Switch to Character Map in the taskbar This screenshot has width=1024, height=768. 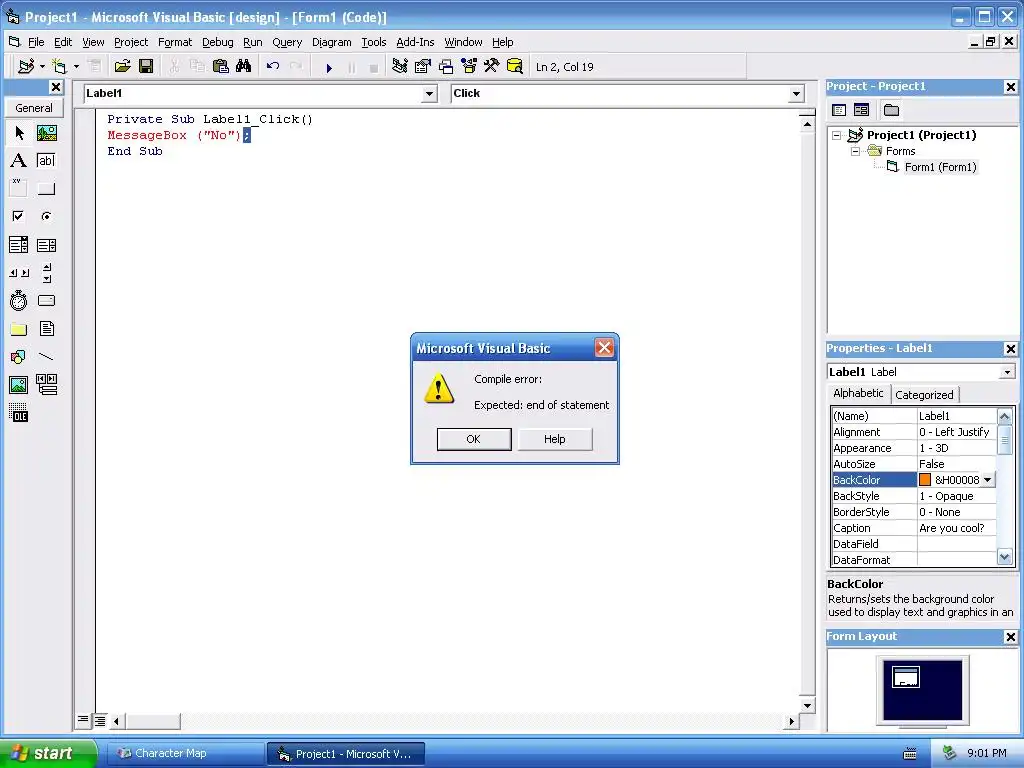coord(185,754)
